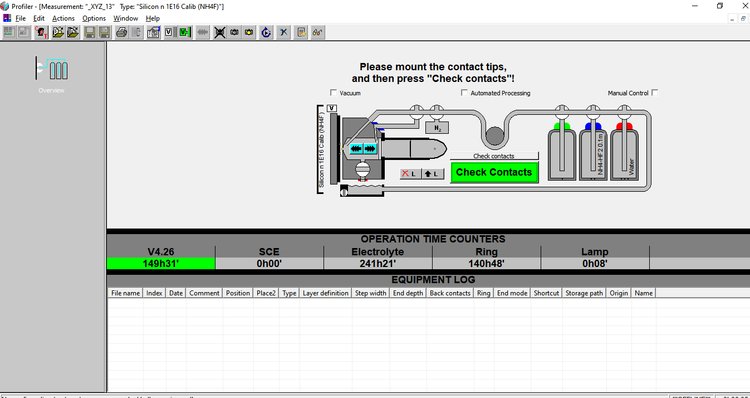The height and width of the screenshot is (398, 750).
Task: Click the red X L button
Action: (x=410, y=174)
